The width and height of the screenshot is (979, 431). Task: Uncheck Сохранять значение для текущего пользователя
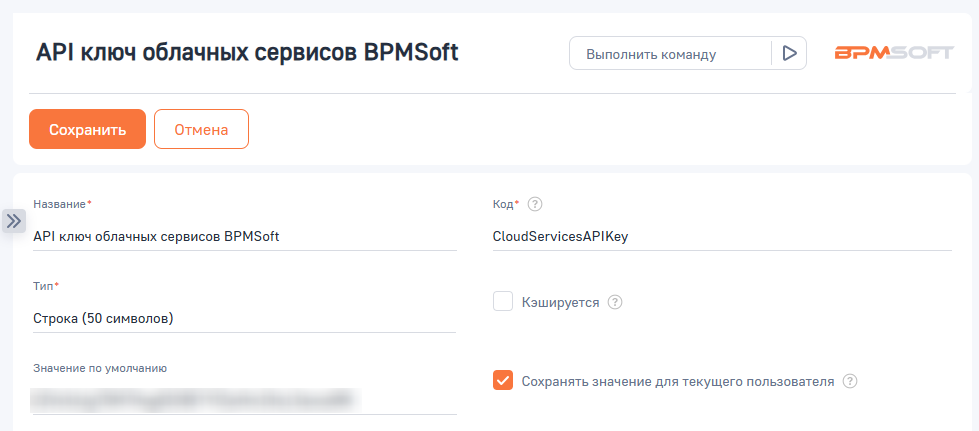coord(503,380)
